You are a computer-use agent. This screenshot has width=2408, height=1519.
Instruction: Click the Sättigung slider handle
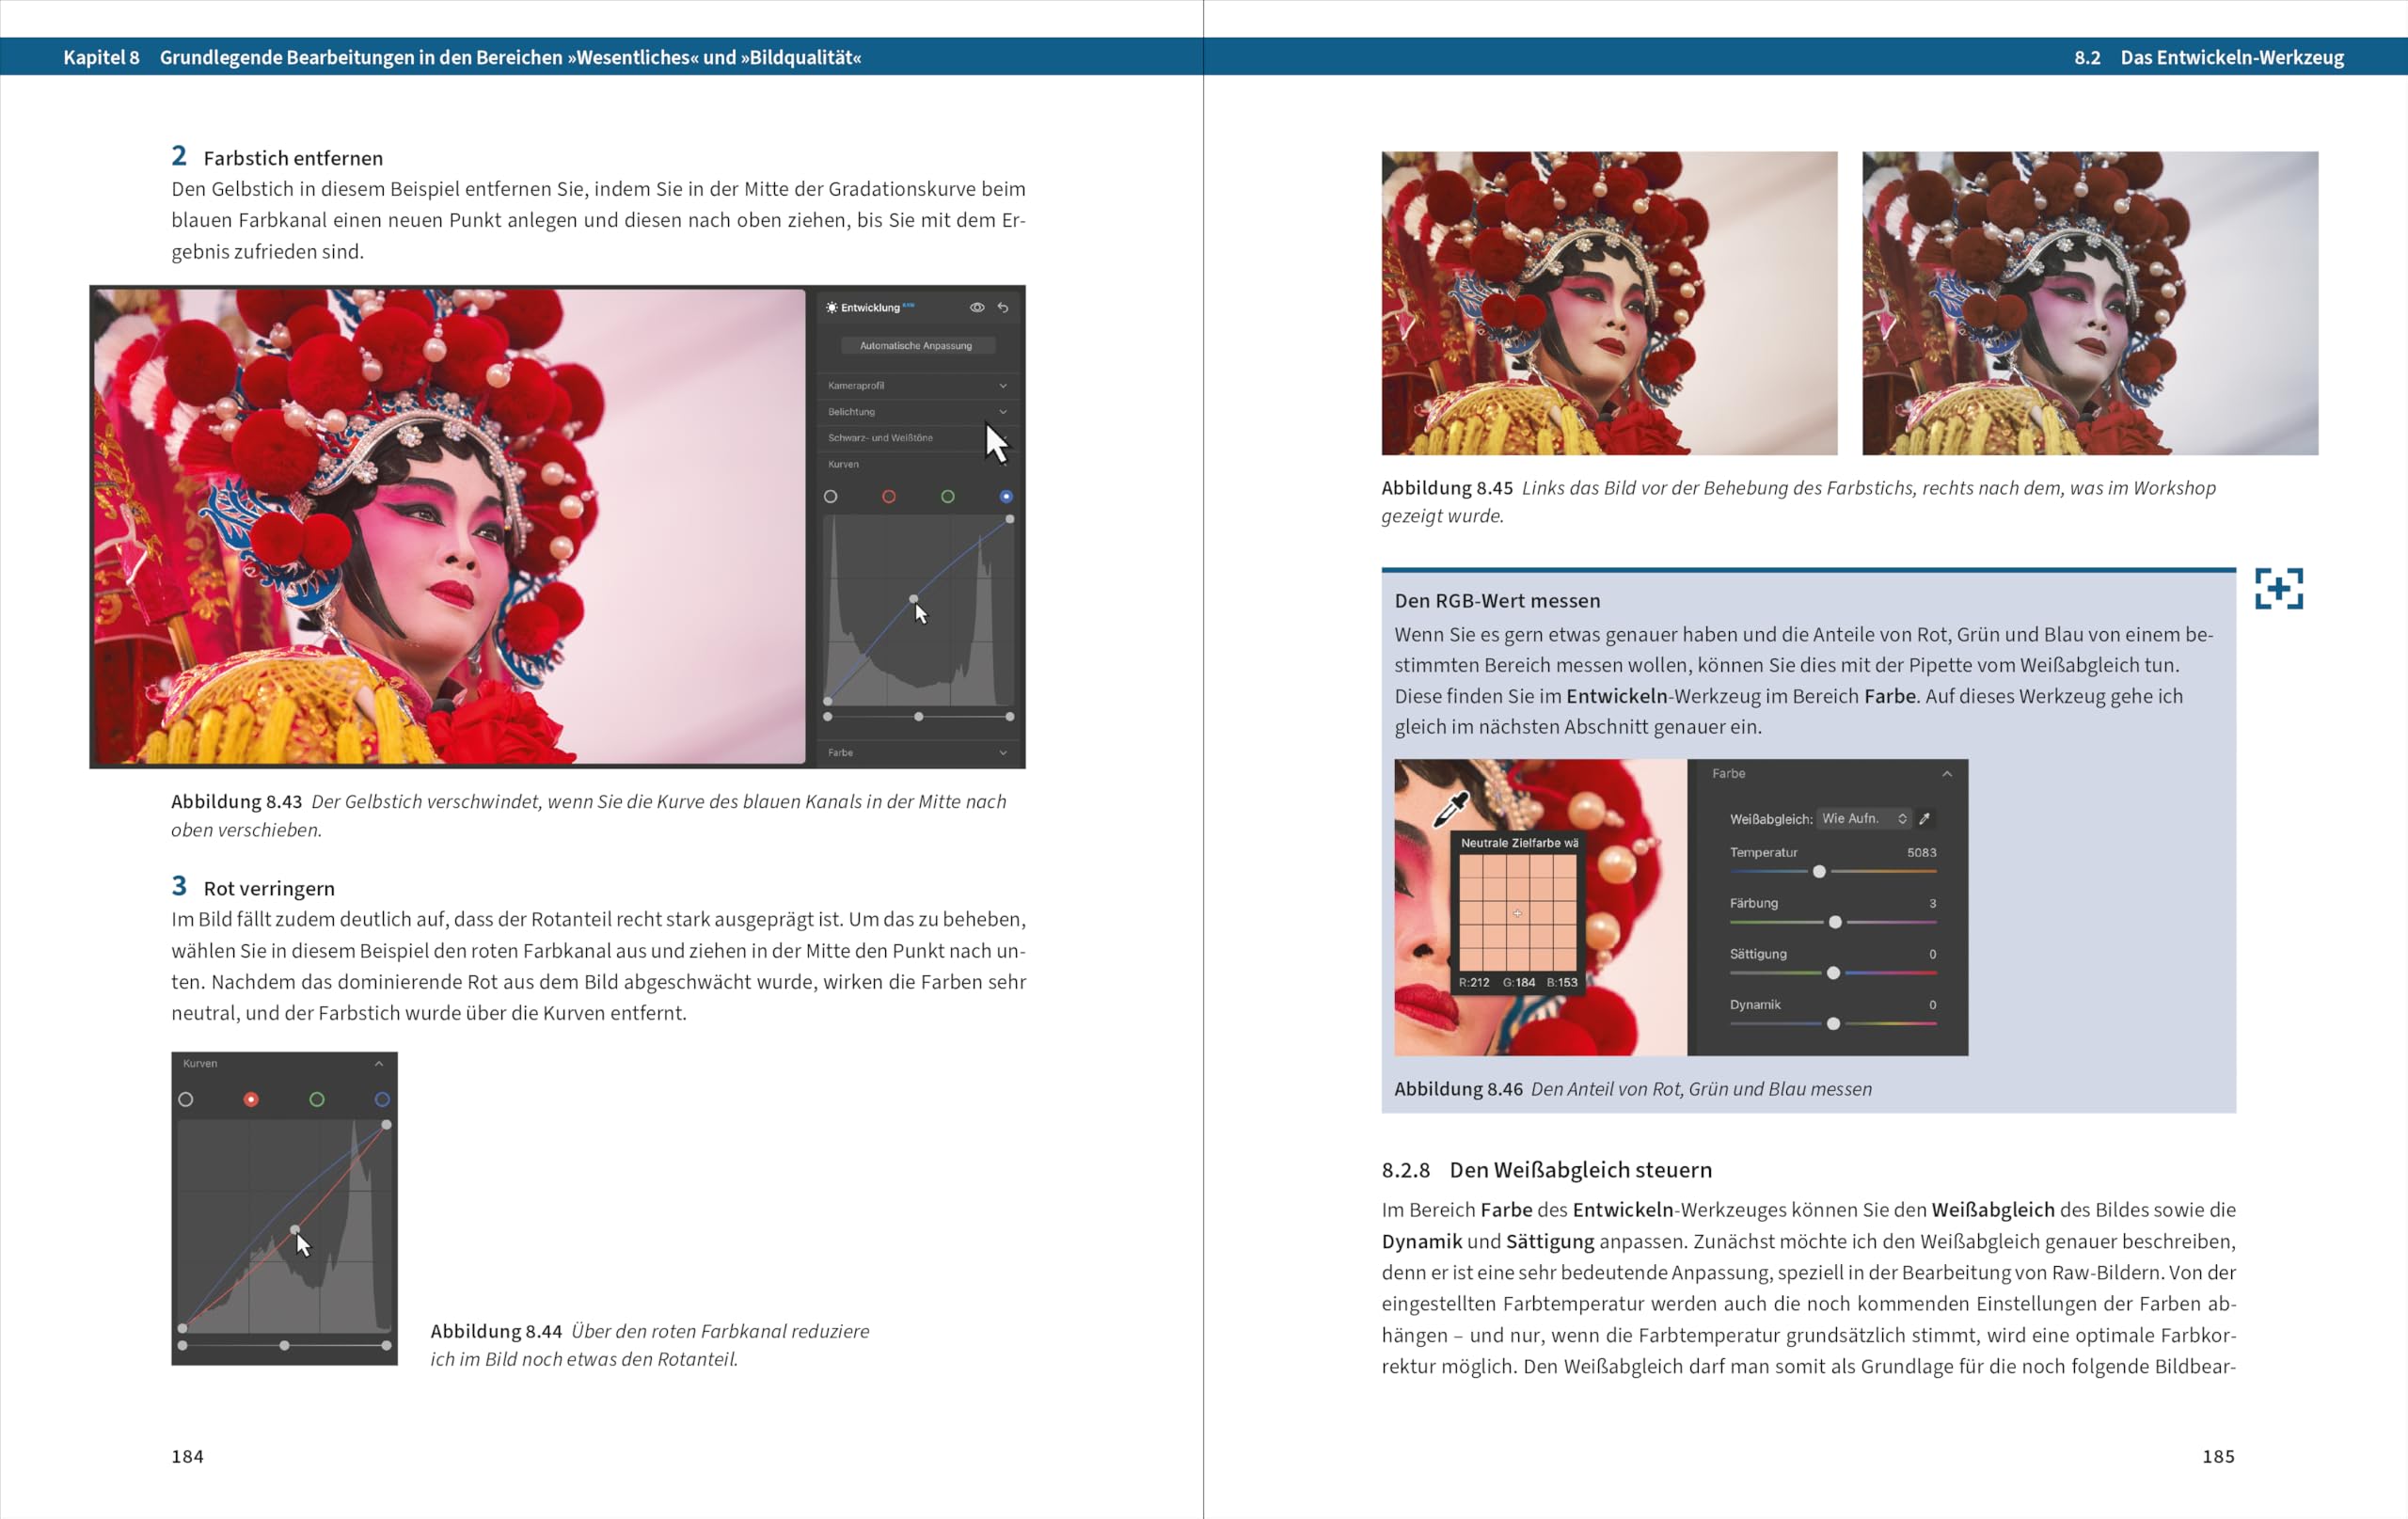coord(1833,973)
